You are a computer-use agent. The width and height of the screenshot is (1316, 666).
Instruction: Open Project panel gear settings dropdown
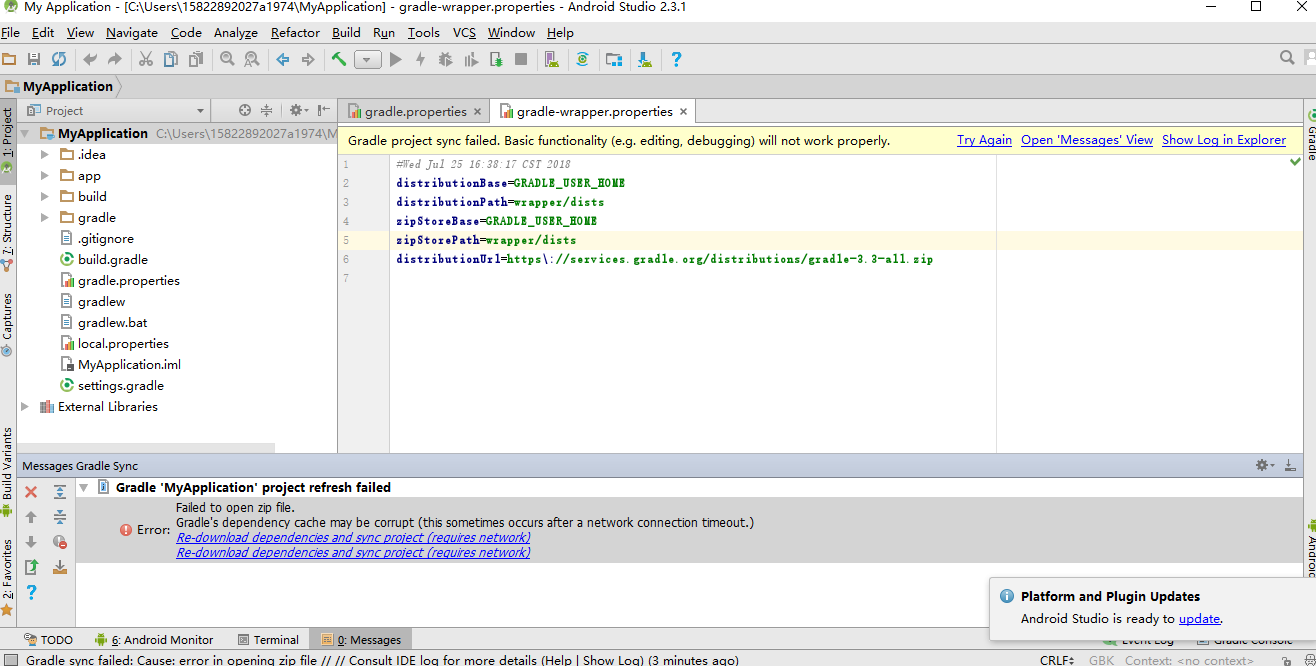[x=297, y=110]
